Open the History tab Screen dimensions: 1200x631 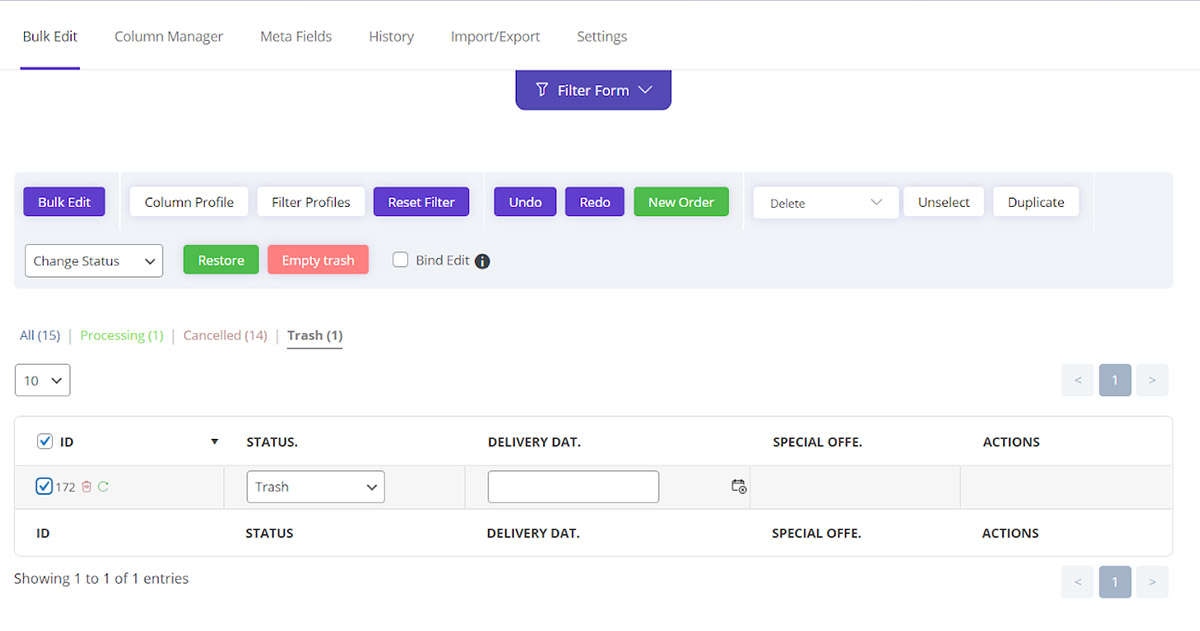[391, 36]
